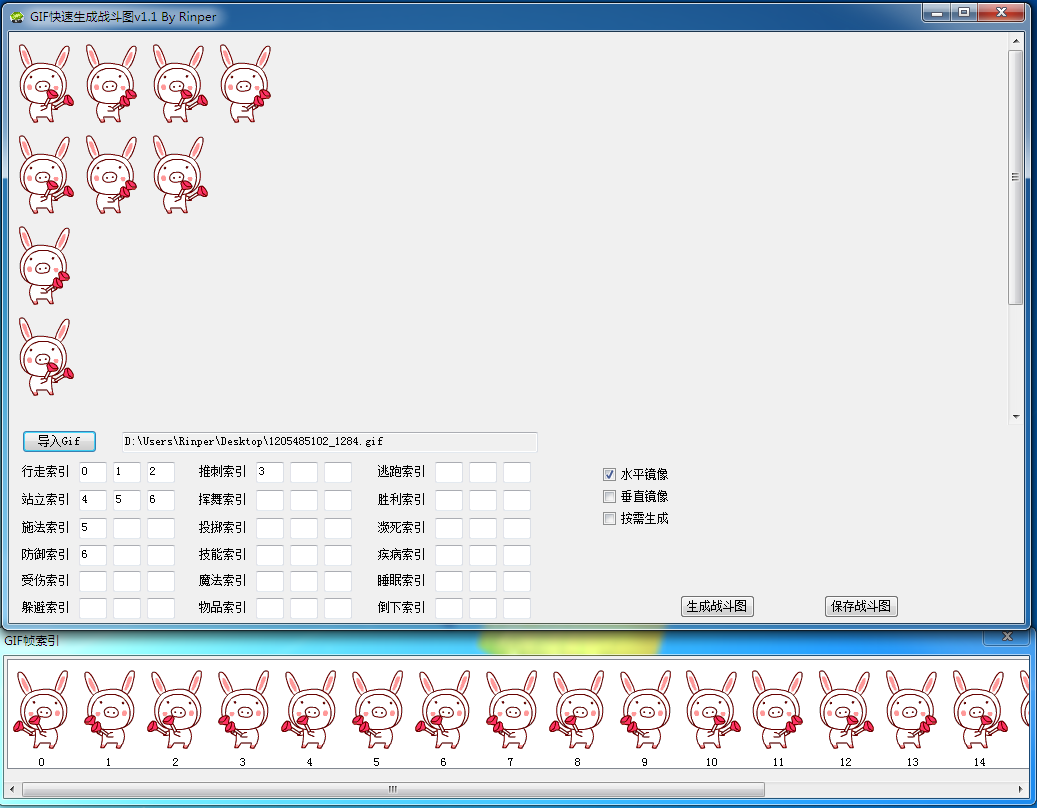1037x808 pixels.
Task: Click the preview area scroll-down arrow
Action: click(1016, 417)
